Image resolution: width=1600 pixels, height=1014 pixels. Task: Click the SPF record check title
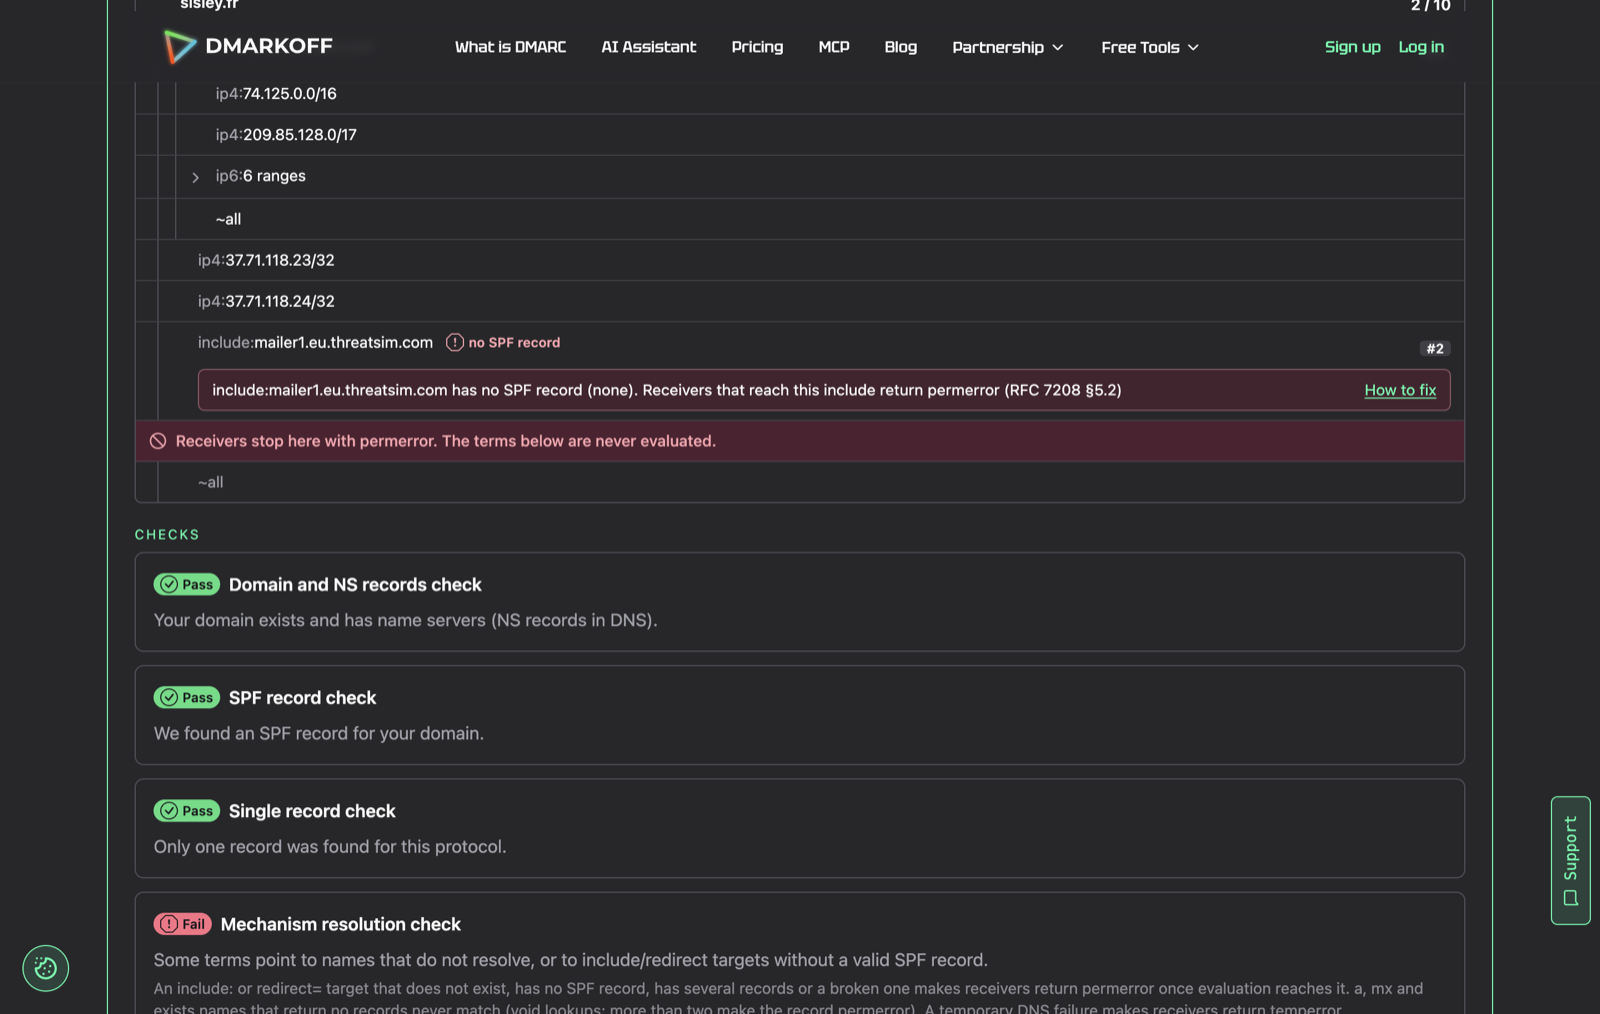(302, 697)
